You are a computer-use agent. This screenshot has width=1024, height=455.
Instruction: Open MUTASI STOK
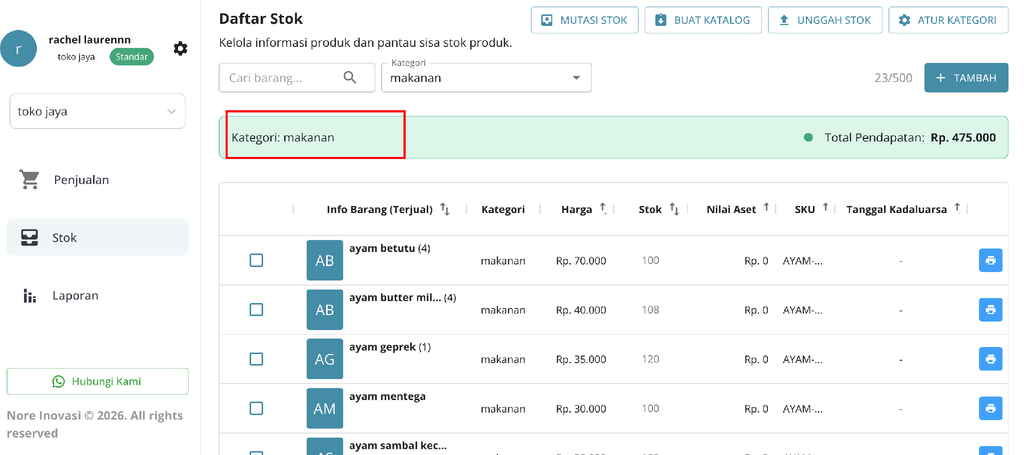pyautogui.click(x=584, y=20)
